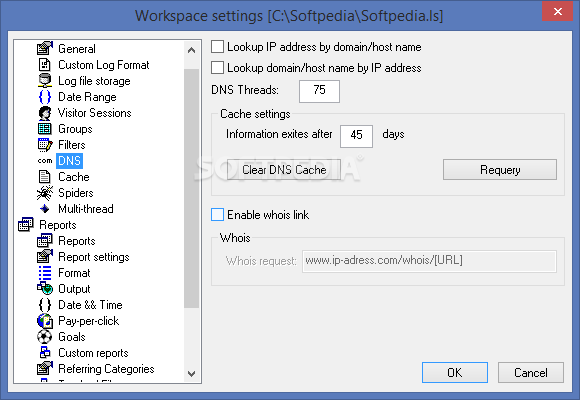Click the Cancel button
This screenshot has height=400, width=580.
click(x=530, y=372)
